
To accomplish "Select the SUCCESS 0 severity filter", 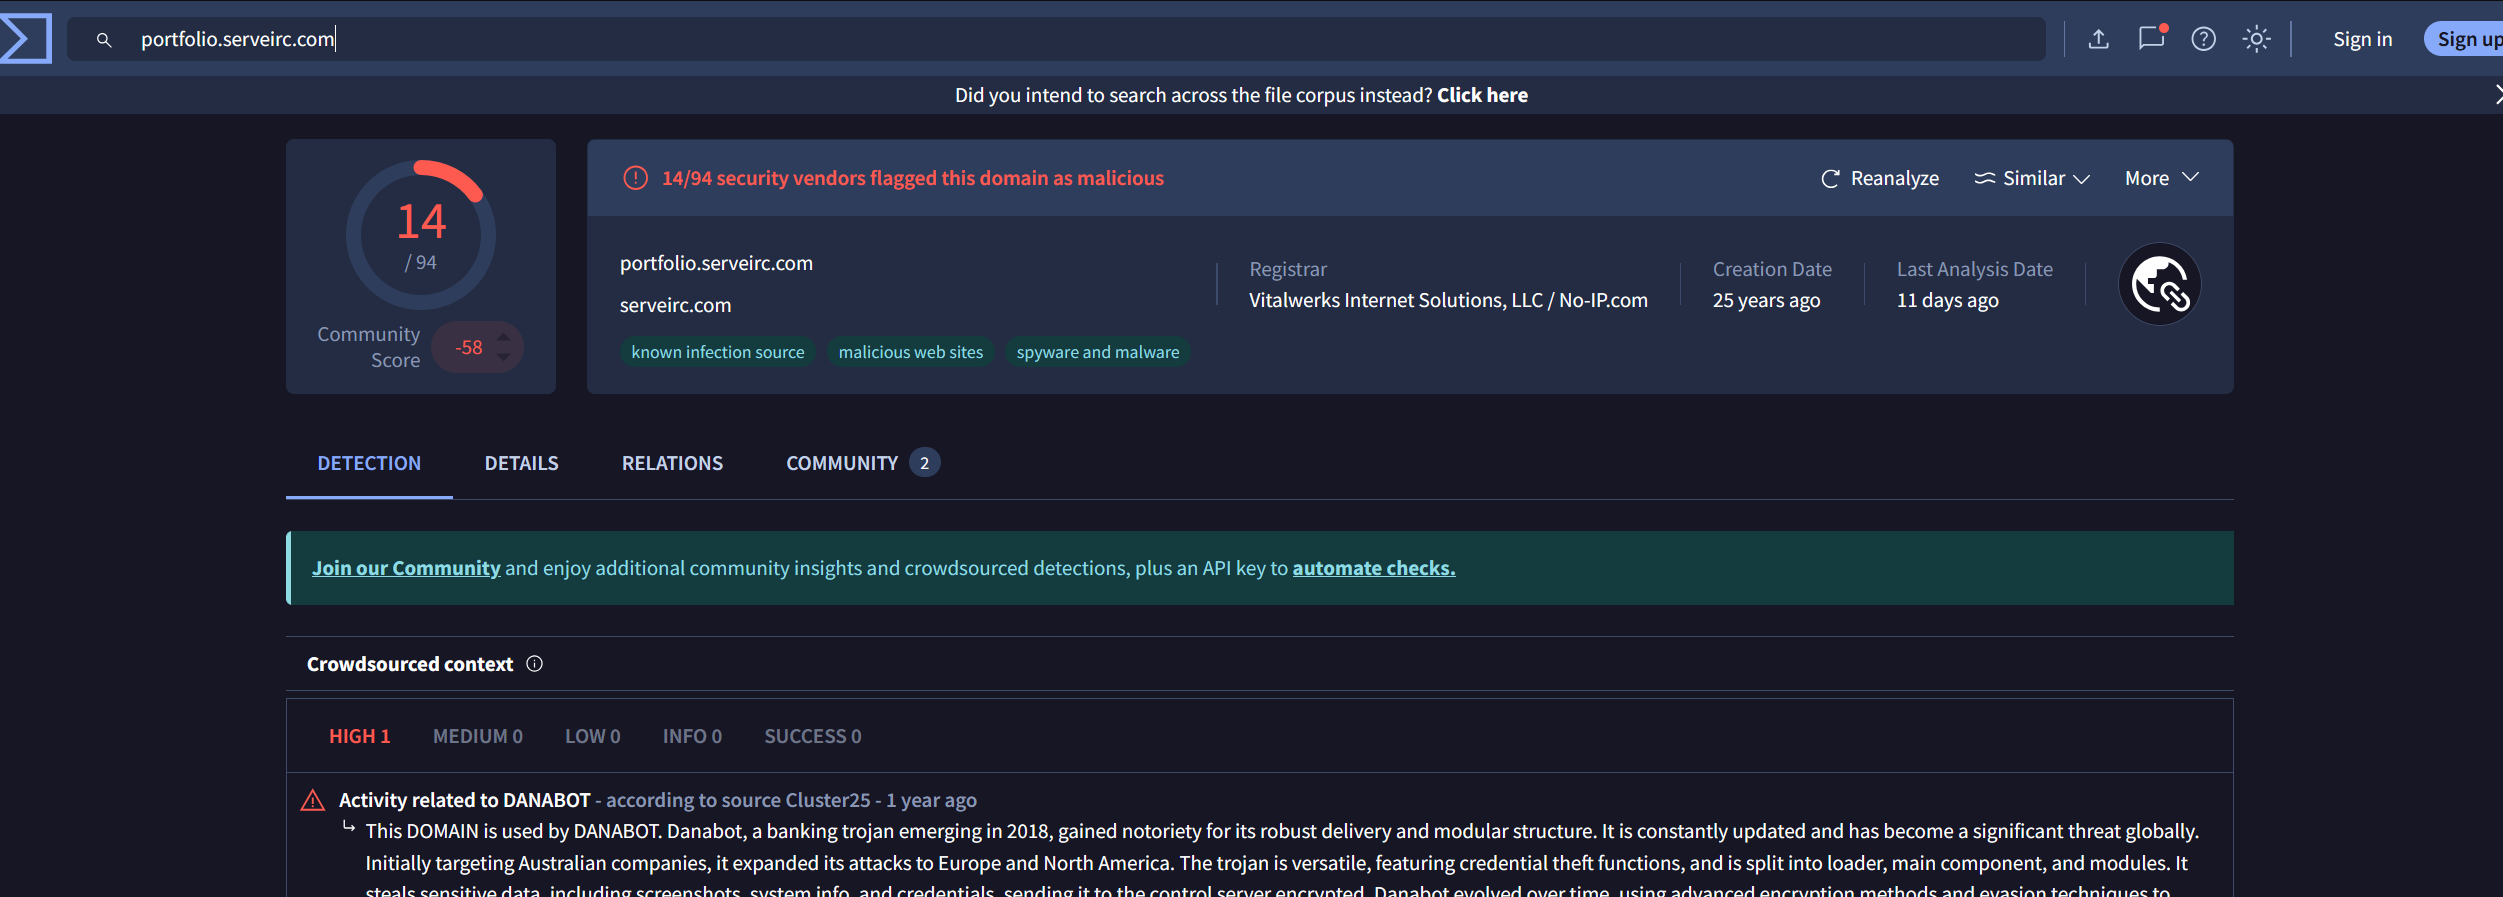I will click(x=813, y=736).
